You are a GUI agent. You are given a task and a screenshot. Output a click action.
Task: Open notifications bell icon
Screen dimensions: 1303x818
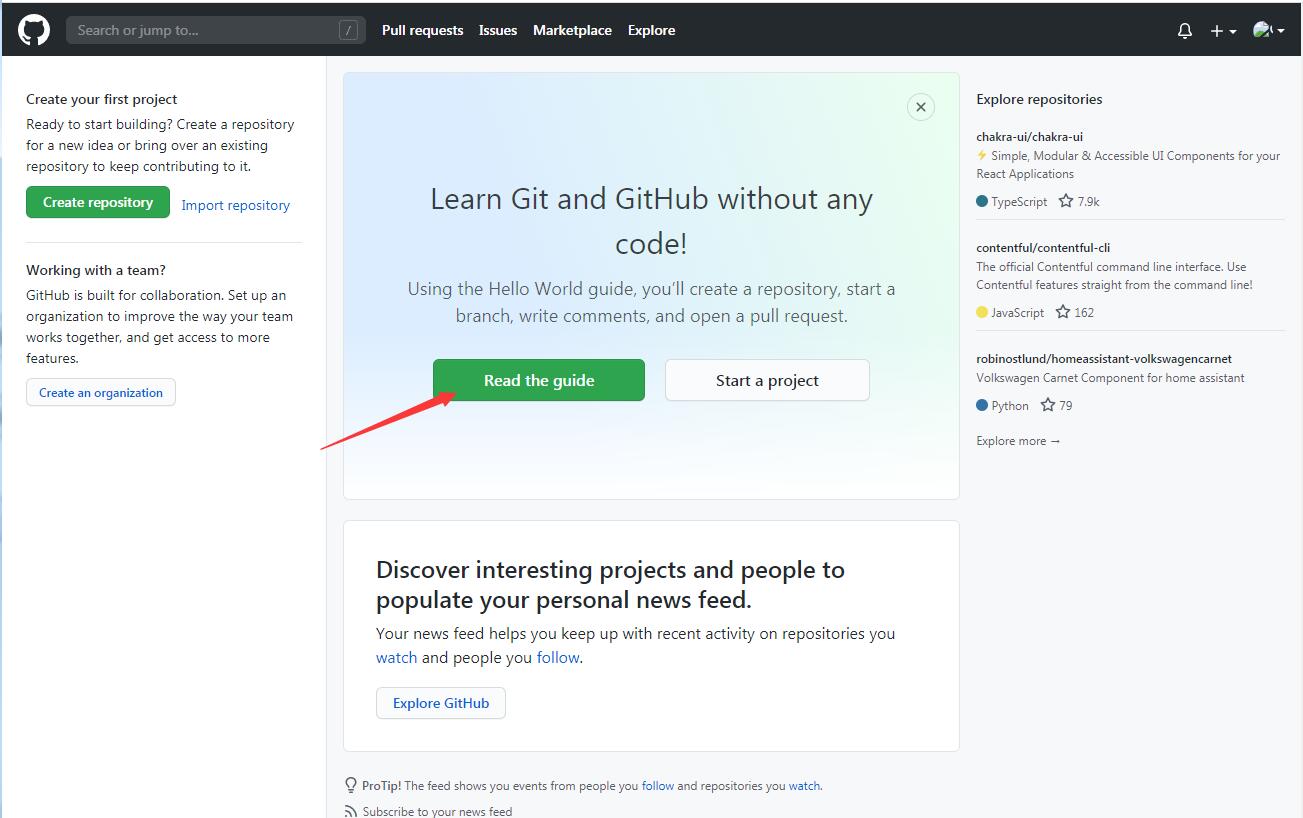click(x=1185, y=31)
